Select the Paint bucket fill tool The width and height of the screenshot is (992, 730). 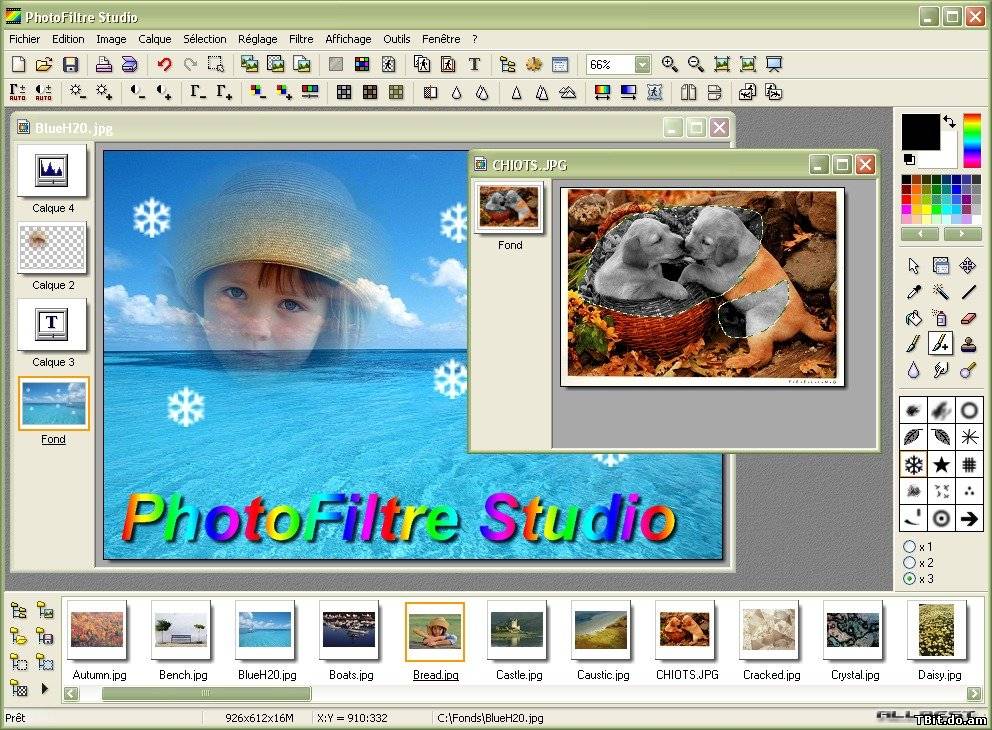click(x=914, y=318)
